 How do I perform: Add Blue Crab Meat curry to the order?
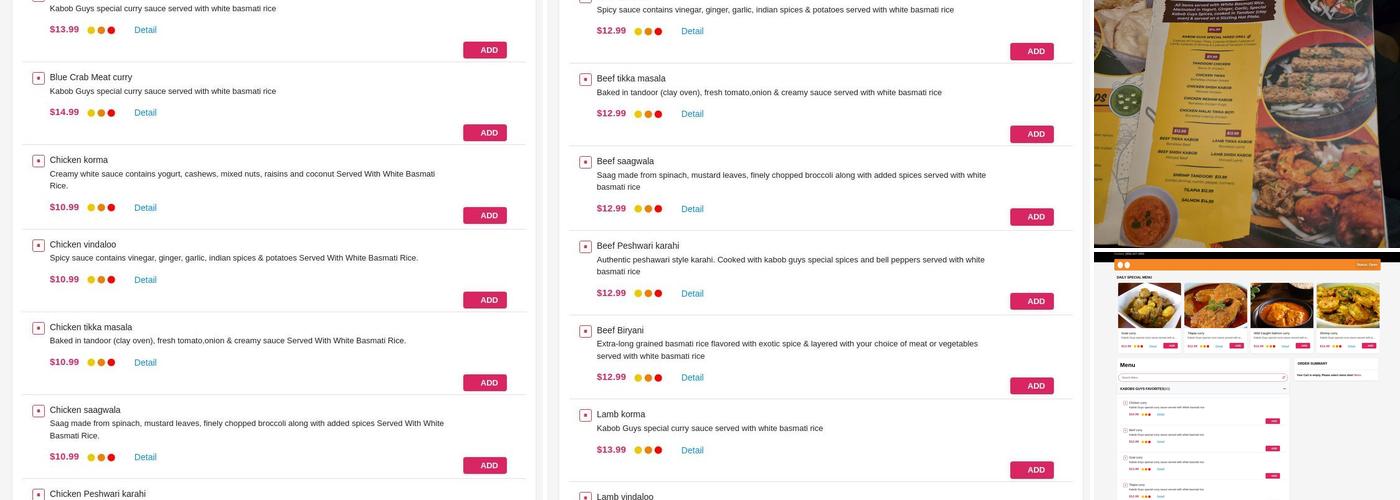point(485,133)
